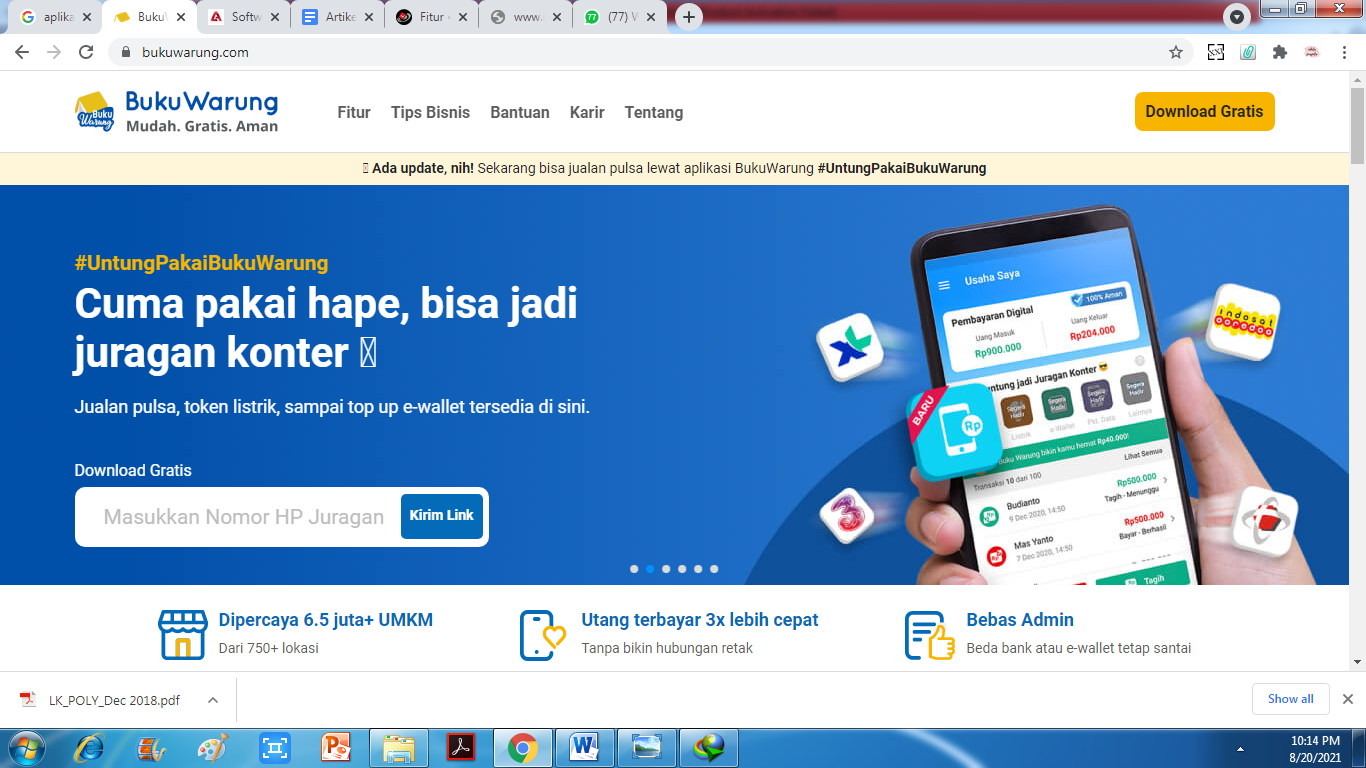Select the first carousel dot
The width and height of the screenshot is (1366, 768).
click(634, 569)
